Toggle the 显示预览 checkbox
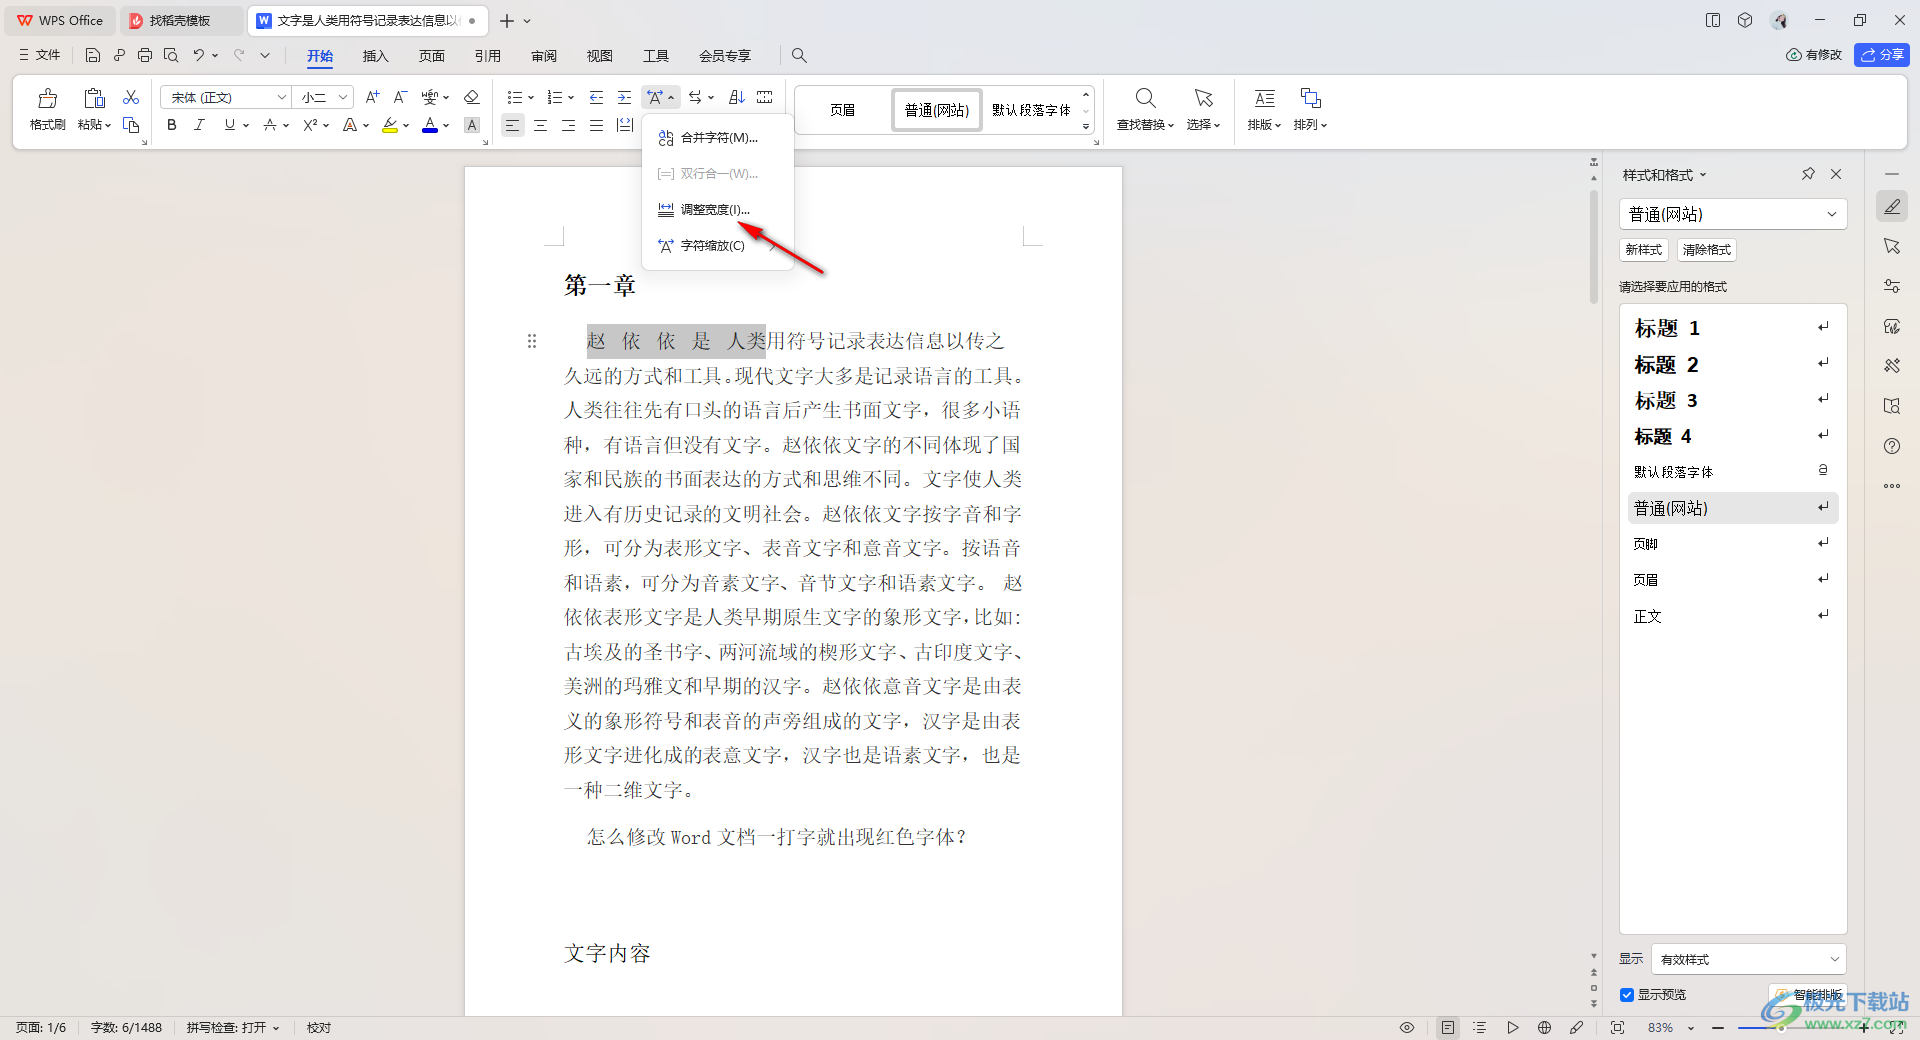 (x=1627, y=995)
